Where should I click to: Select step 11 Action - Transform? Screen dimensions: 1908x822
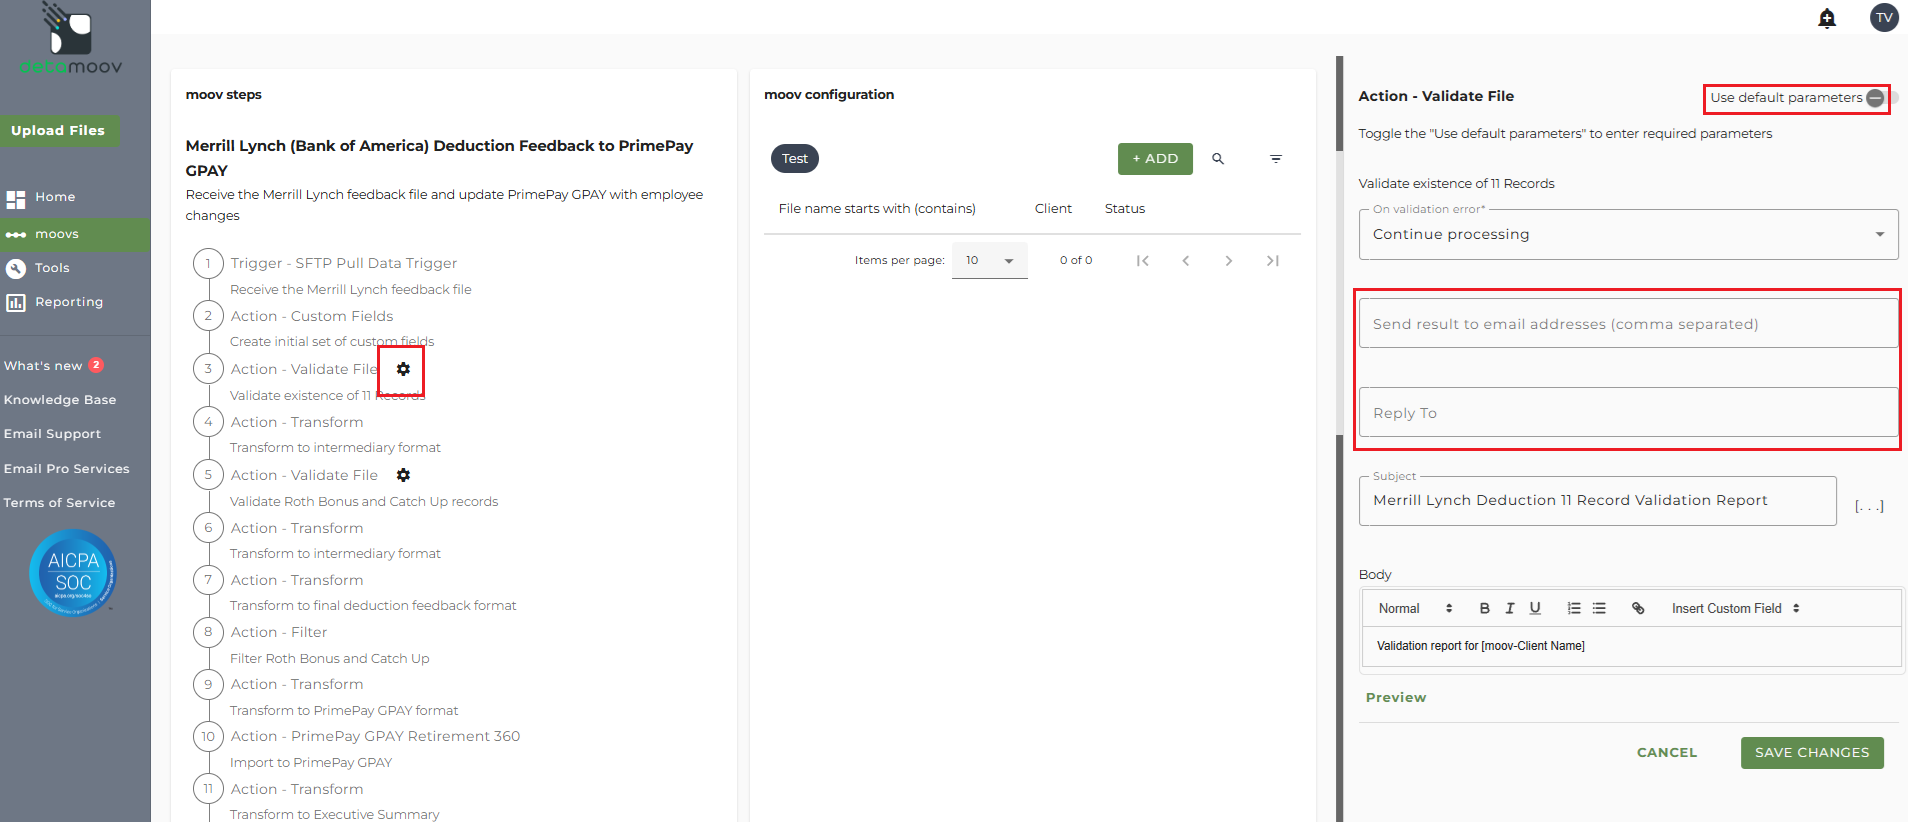click(297, 789)
